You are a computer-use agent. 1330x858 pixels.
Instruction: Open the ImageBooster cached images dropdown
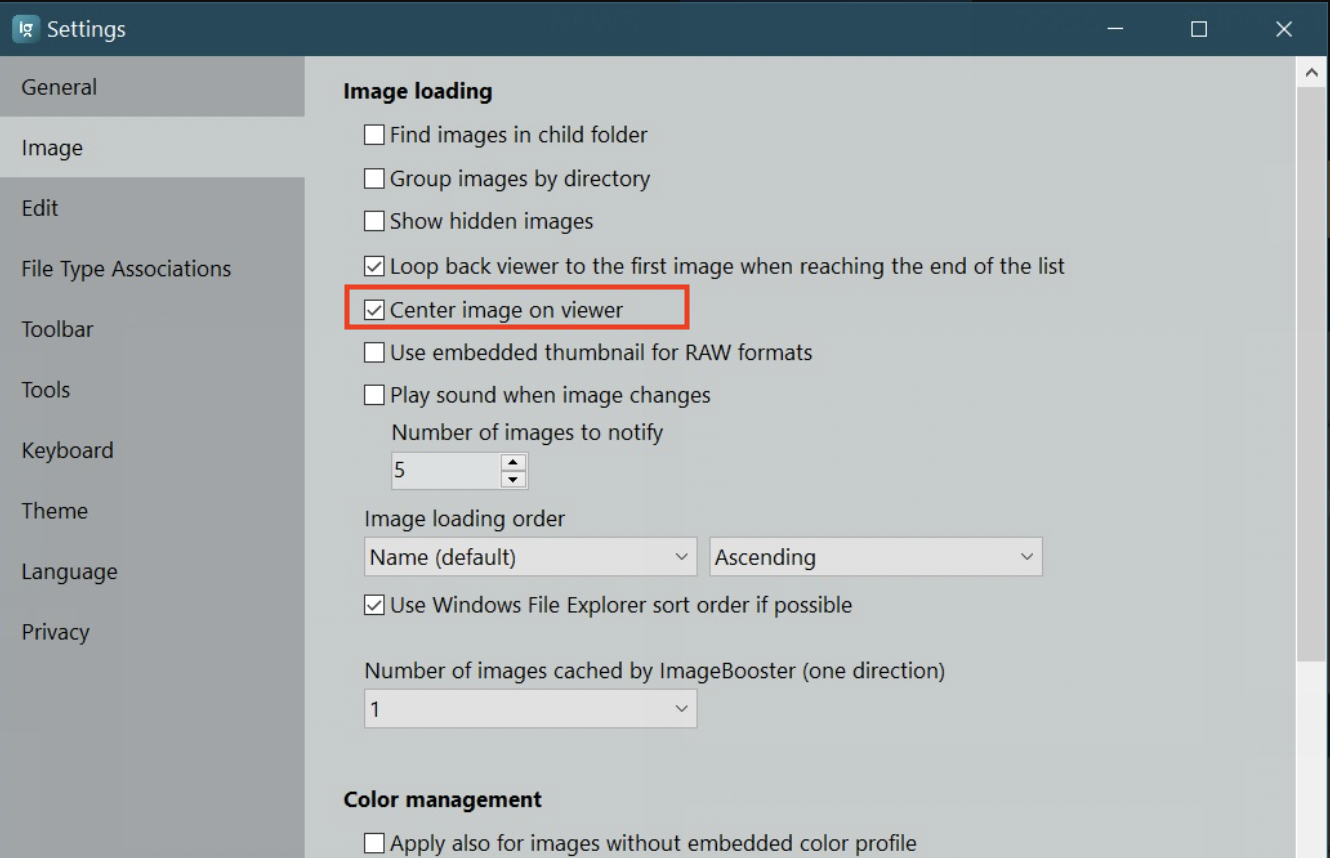tap(530, 708)
